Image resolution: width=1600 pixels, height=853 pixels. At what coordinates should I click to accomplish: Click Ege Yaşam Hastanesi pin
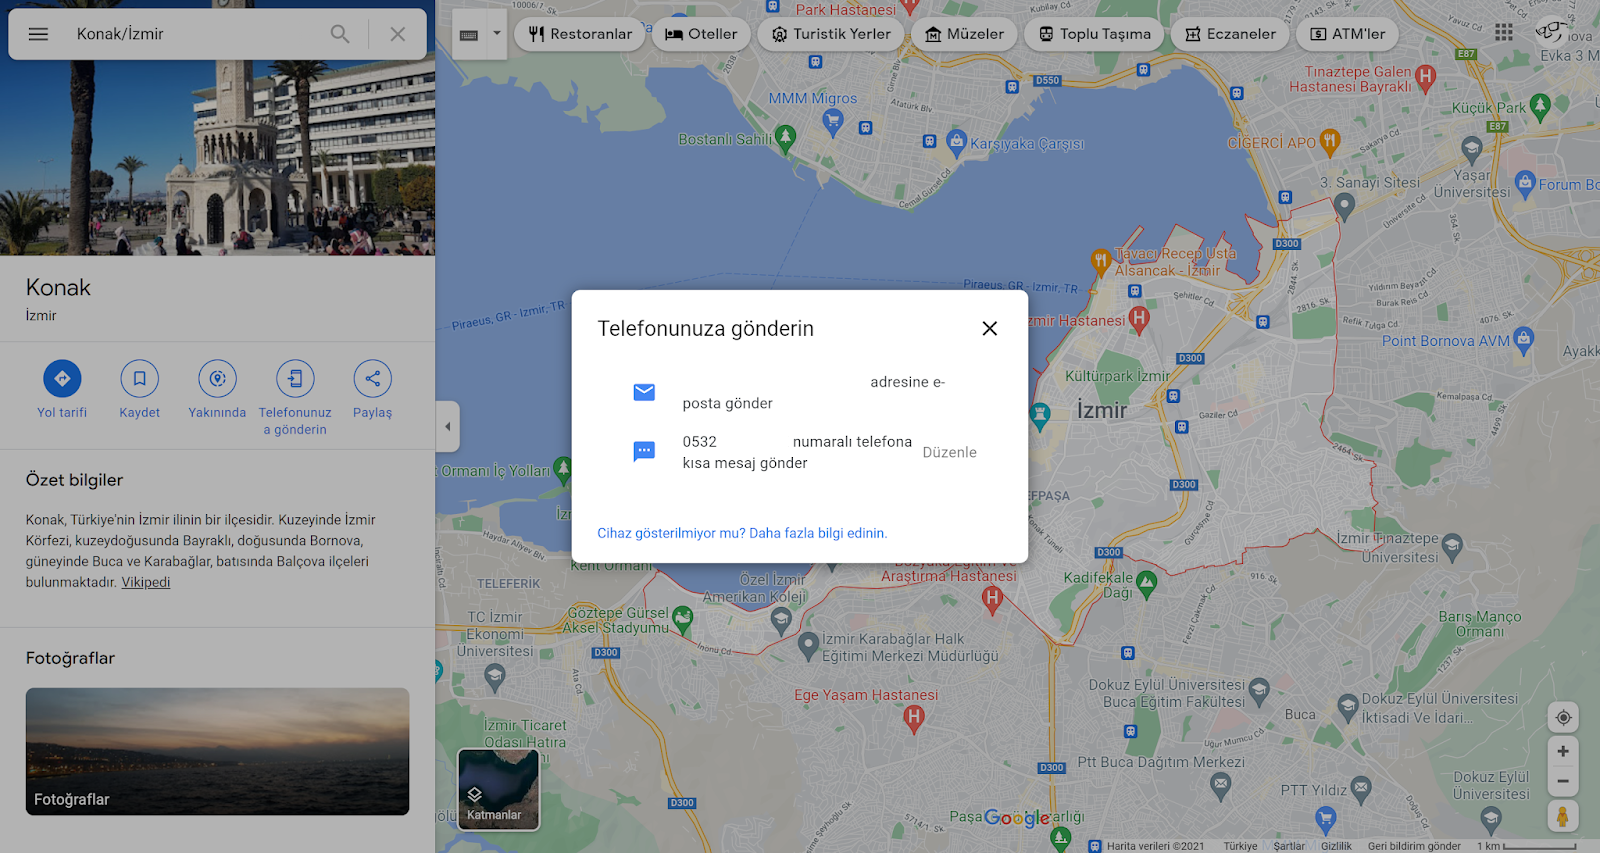[x=913, y=717]
